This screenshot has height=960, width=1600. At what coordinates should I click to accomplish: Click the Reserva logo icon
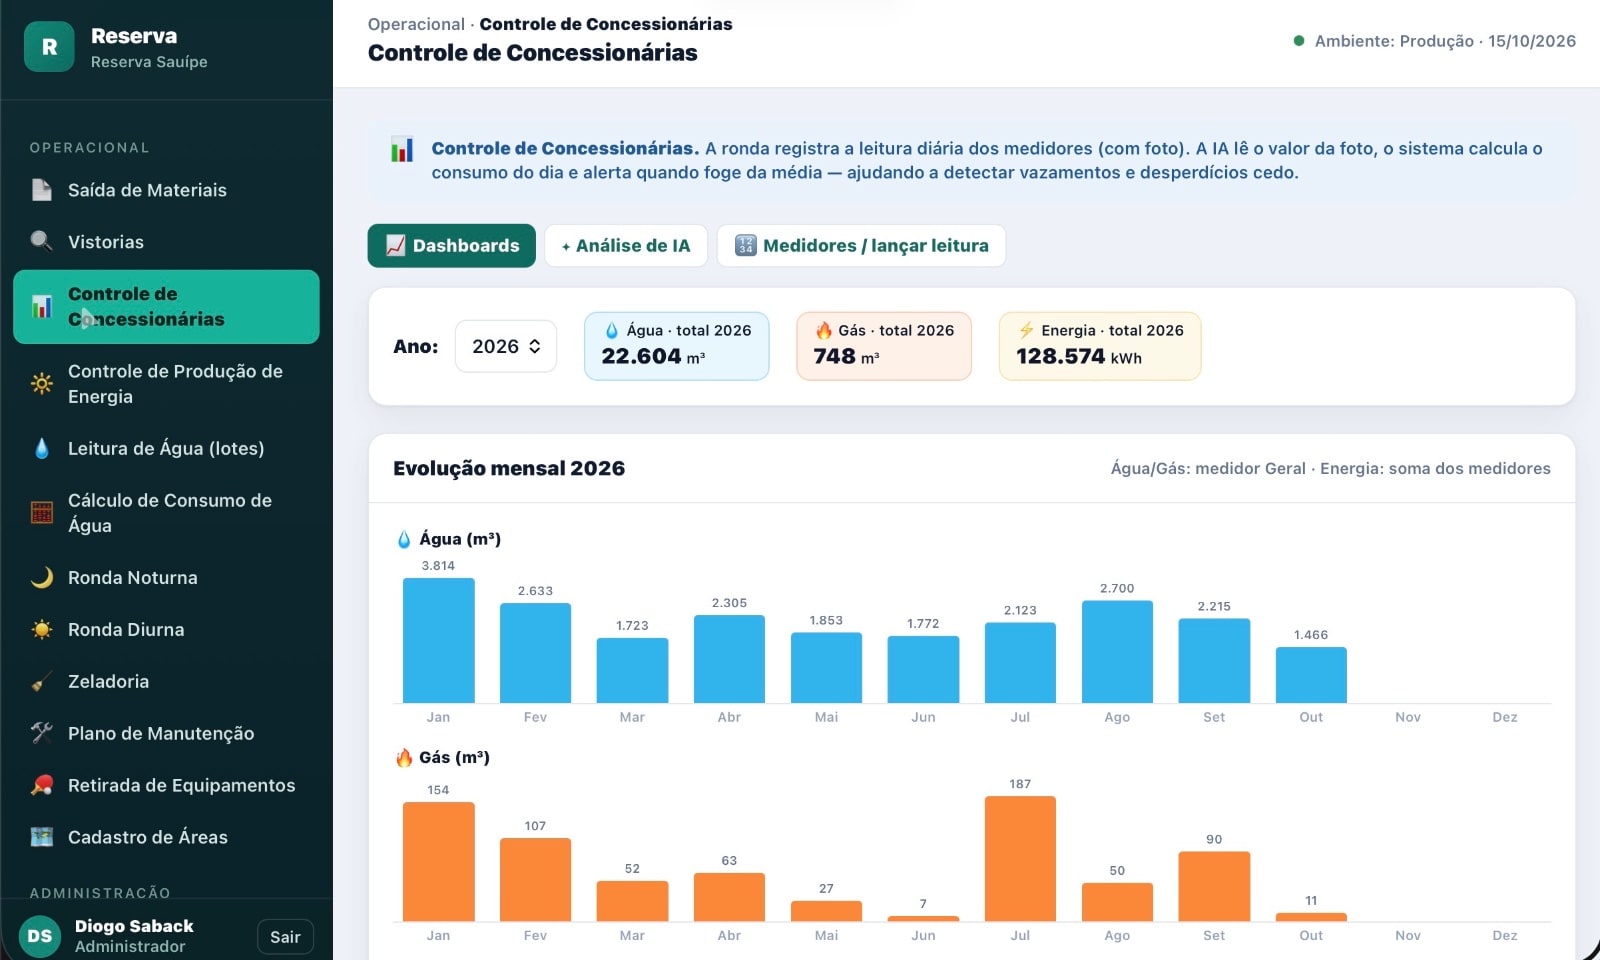click(49, 47)
